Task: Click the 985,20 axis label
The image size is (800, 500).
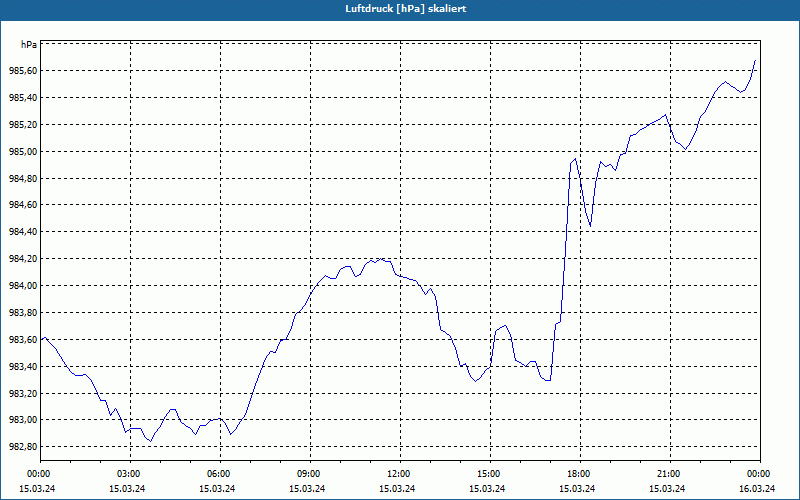Action: point(23,124)
